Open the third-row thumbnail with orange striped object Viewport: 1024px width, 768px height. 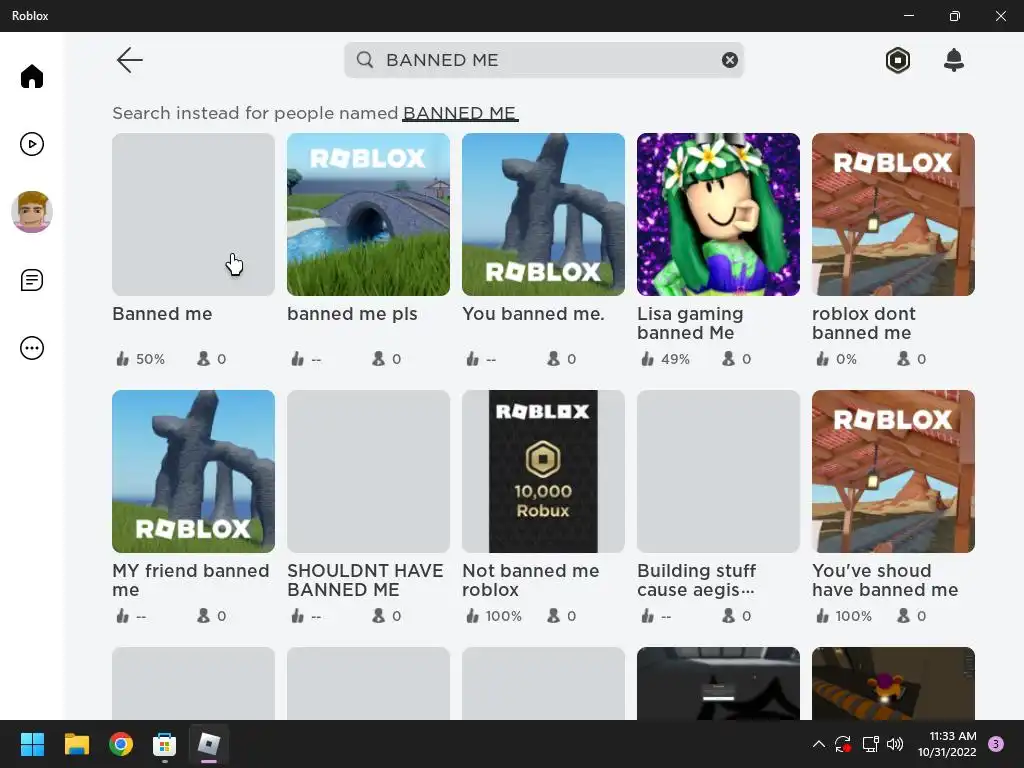click(893, 684)
